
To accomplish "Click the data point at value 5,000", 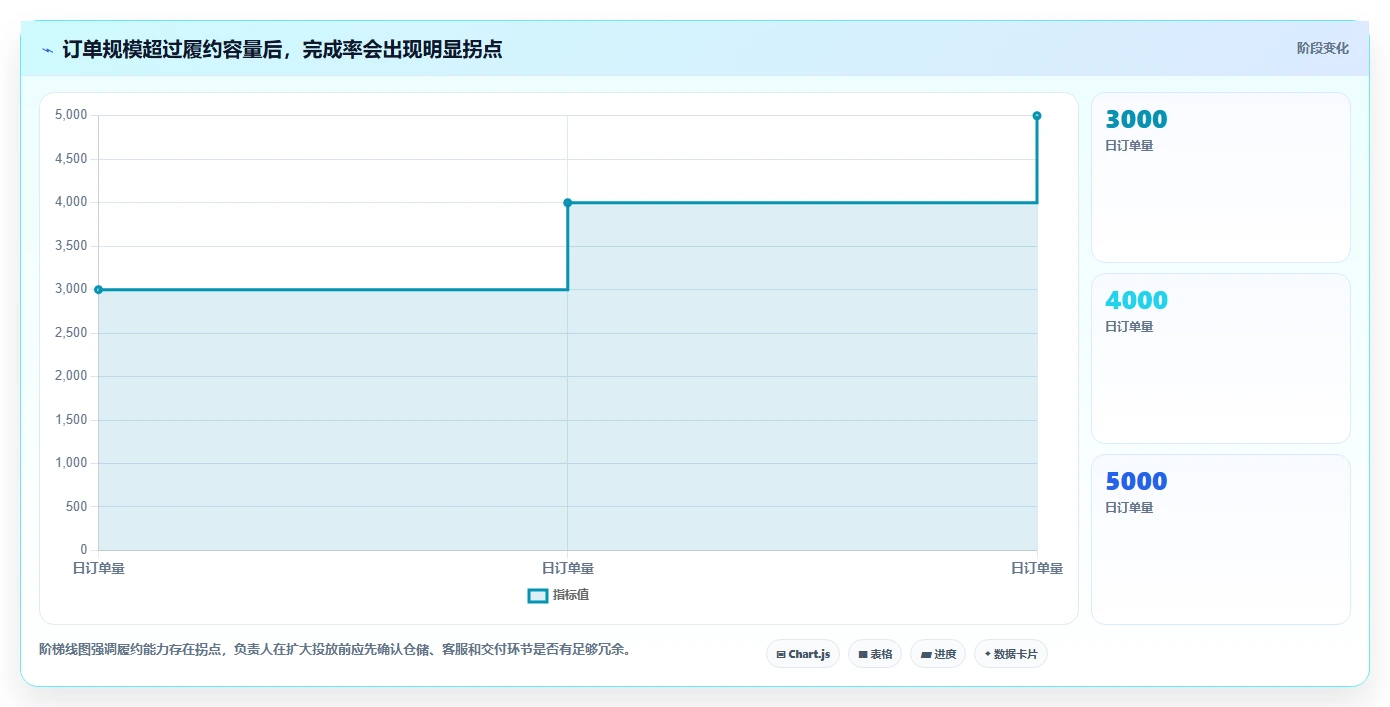I will click(x=1037, y=116).
